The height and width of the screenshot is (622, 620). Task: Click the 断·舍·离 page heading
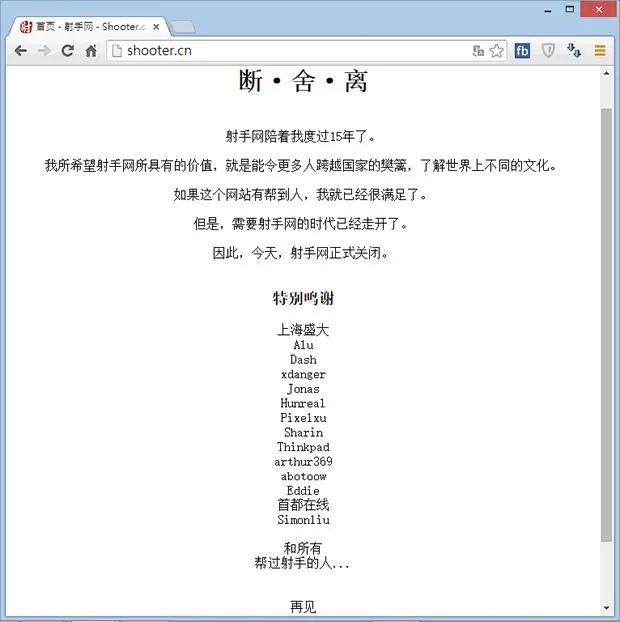click(303, 81)
